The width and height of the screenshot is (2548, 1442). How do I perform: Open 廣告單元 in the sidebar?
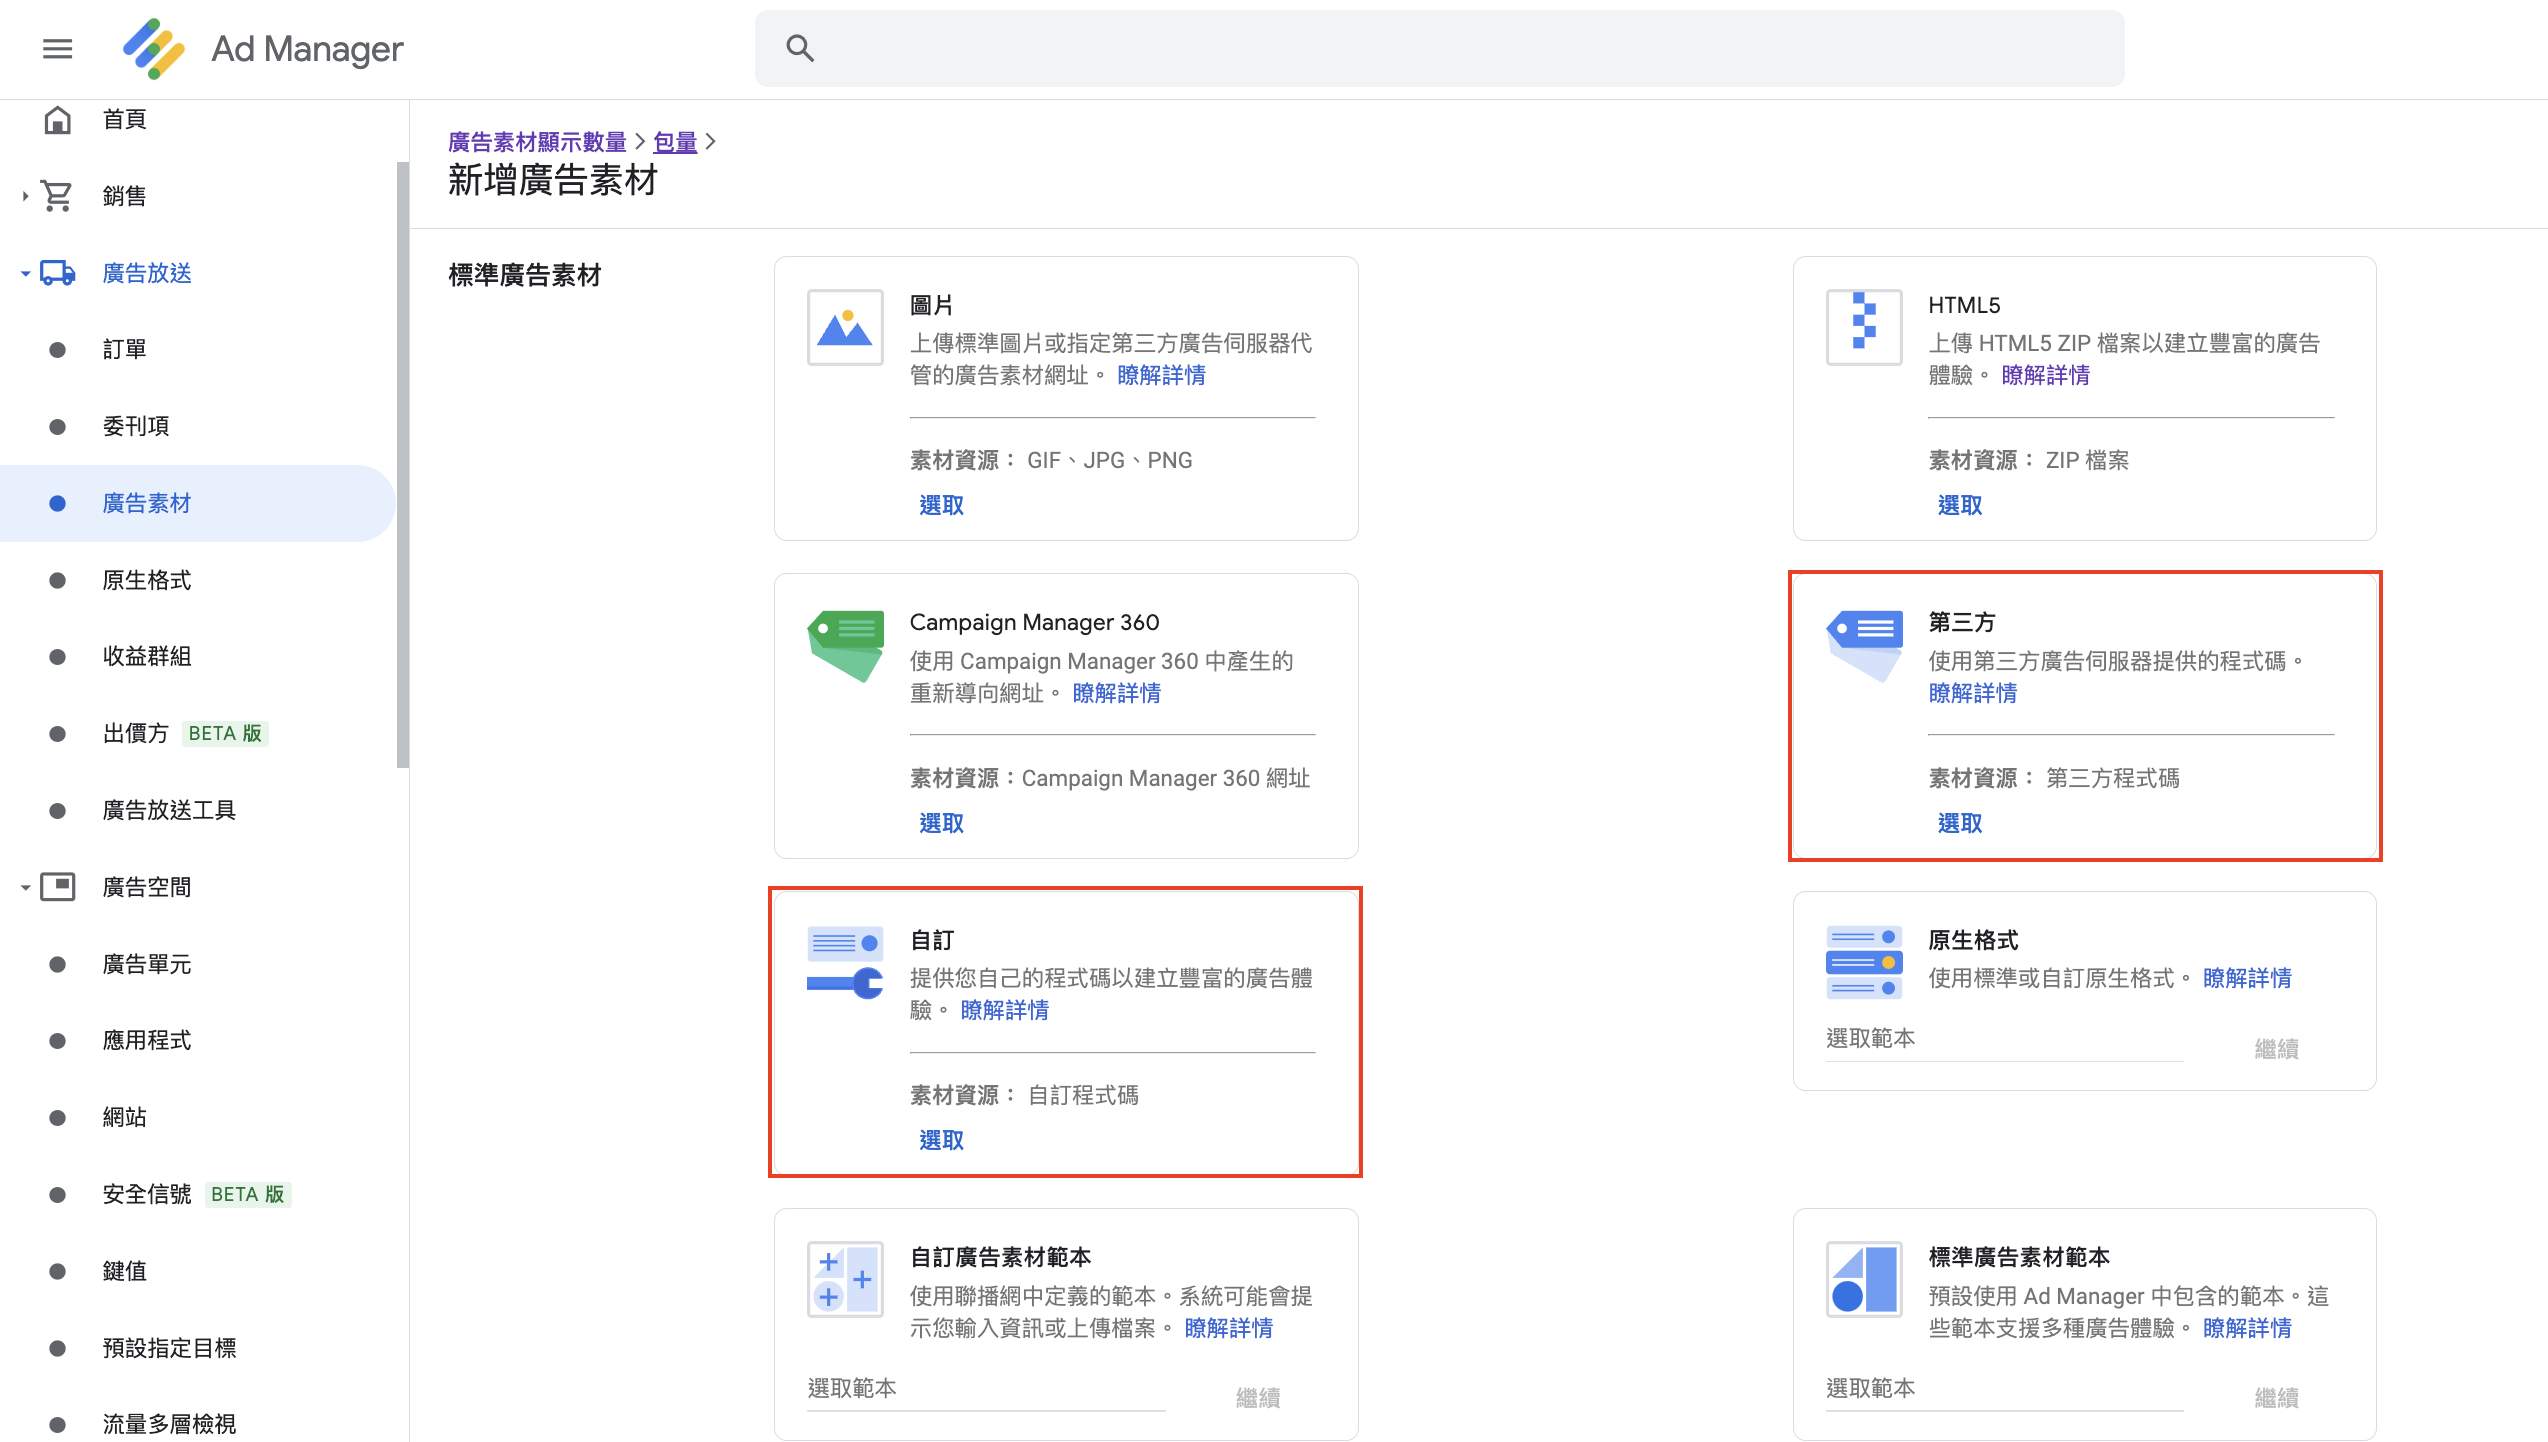[x=198, y=964]
